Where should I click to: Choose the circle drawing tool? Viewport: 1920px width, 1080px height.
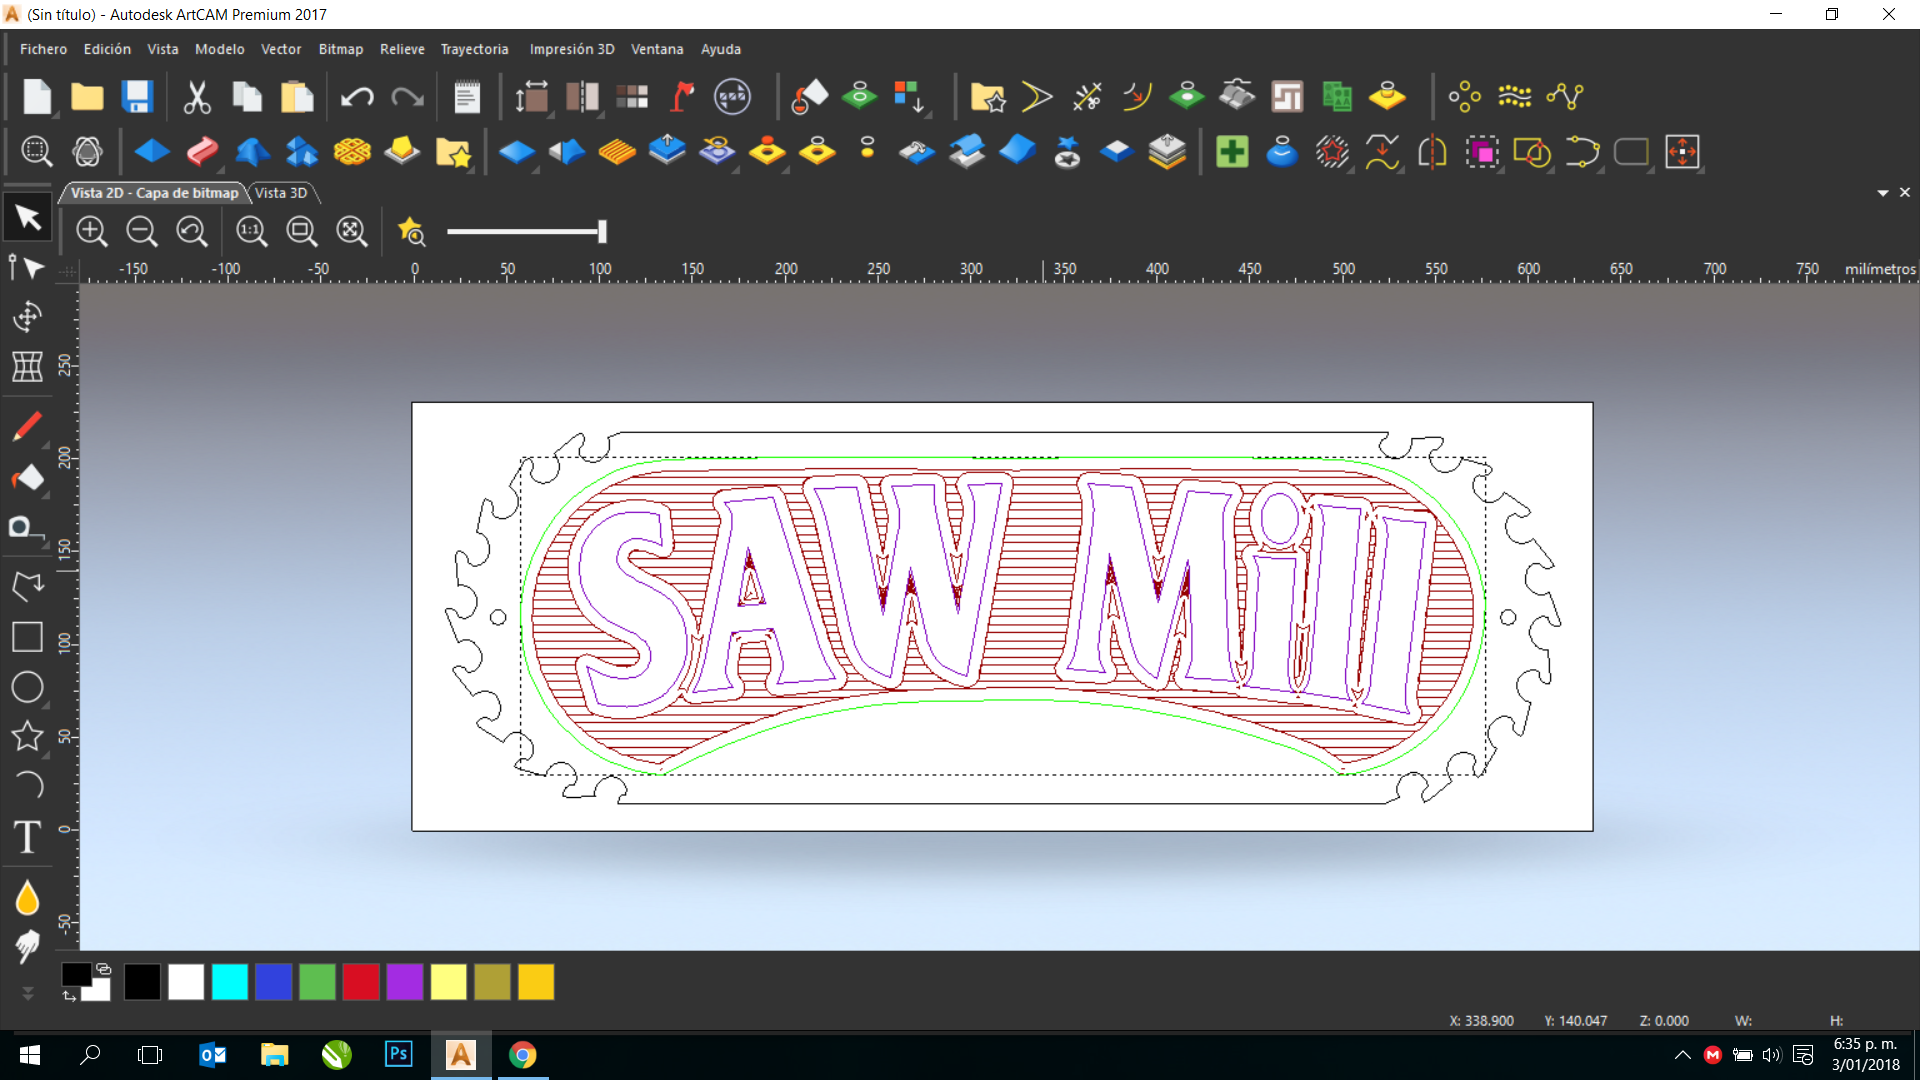[x=27, y=687]
